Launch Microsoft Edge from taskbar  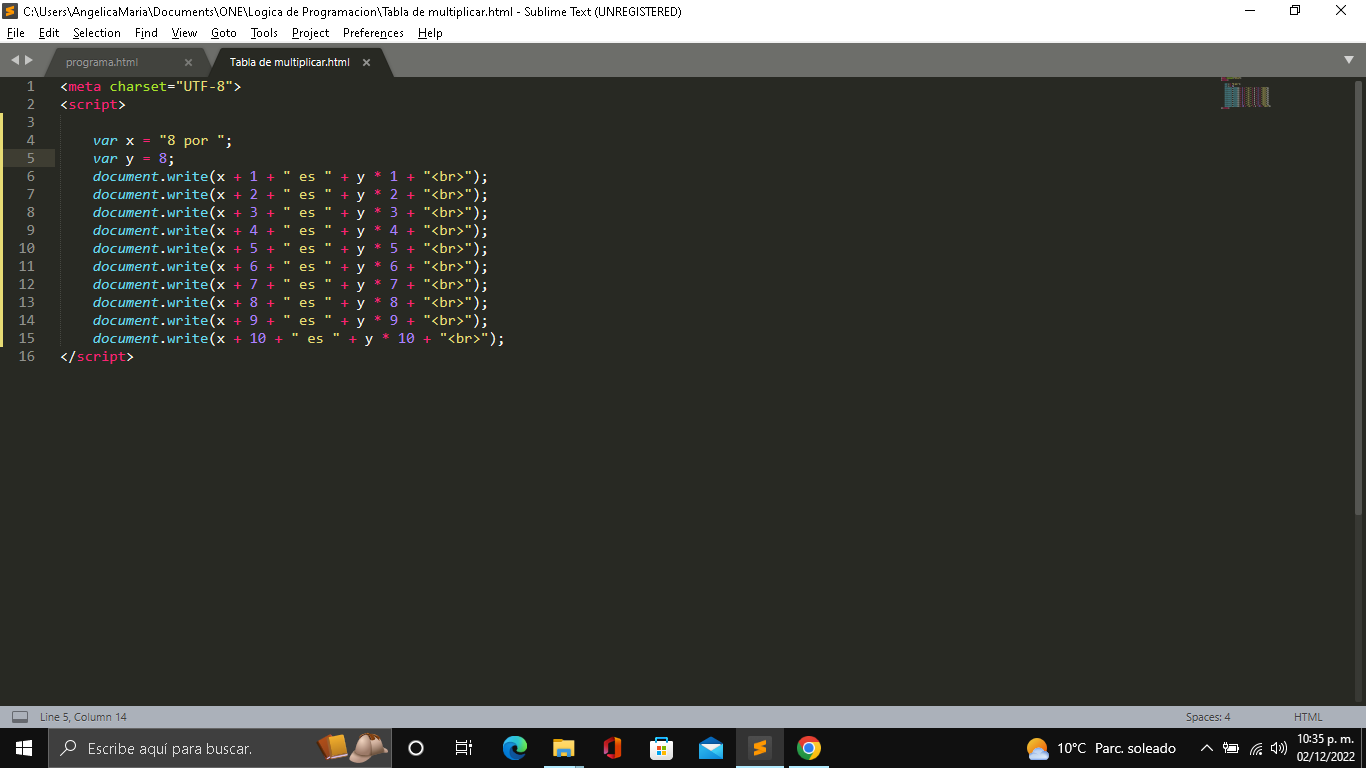(x=515, y=748)
